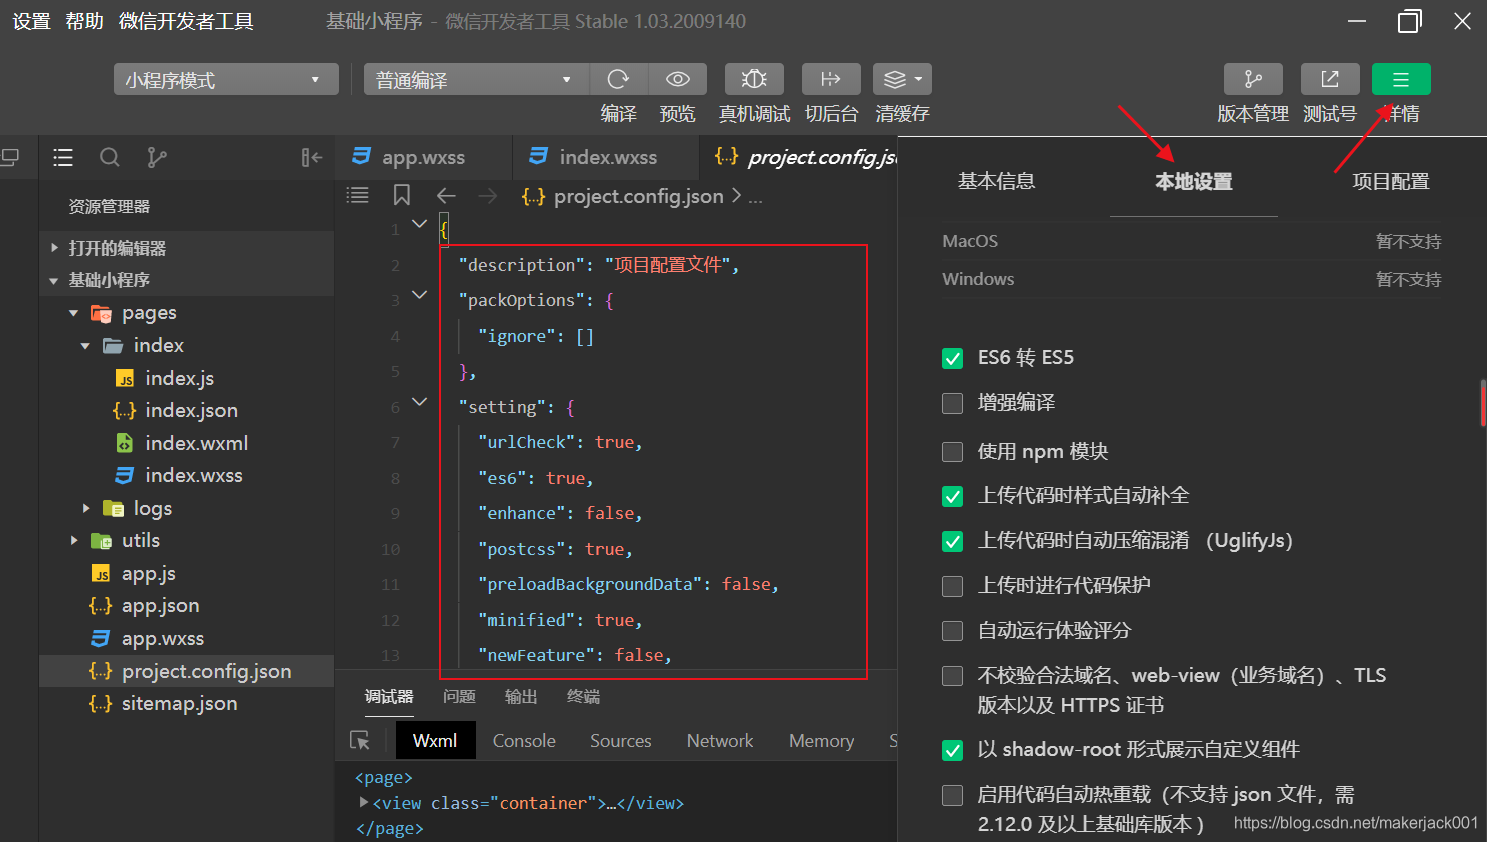Enable 上传时进行代码保护 checkbox

[x=953, y=586]
